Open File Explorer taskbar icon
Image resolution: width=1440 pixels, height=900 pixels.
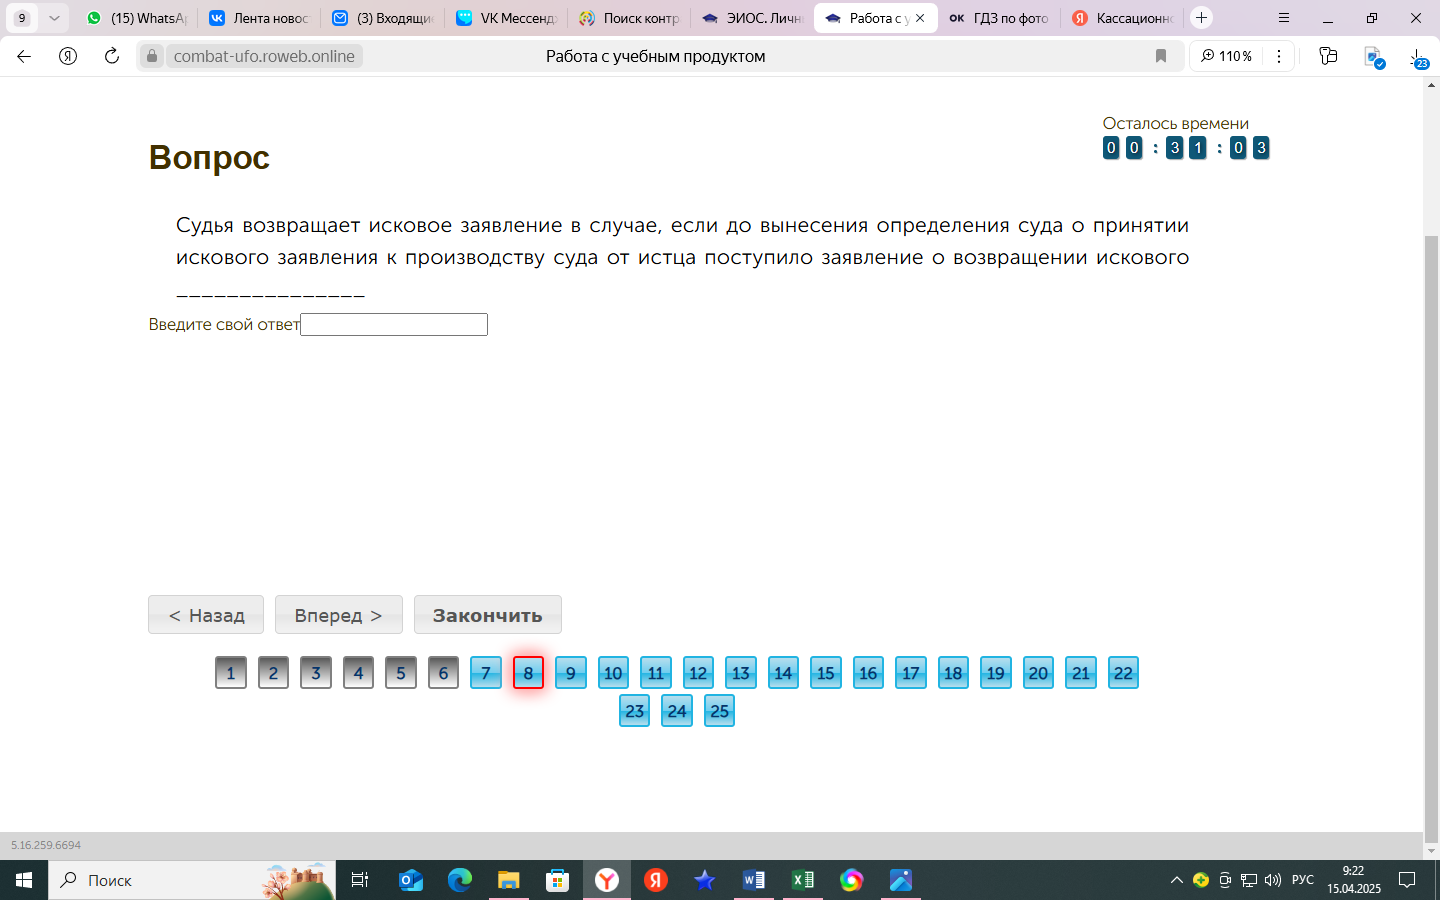click(509, 880)
